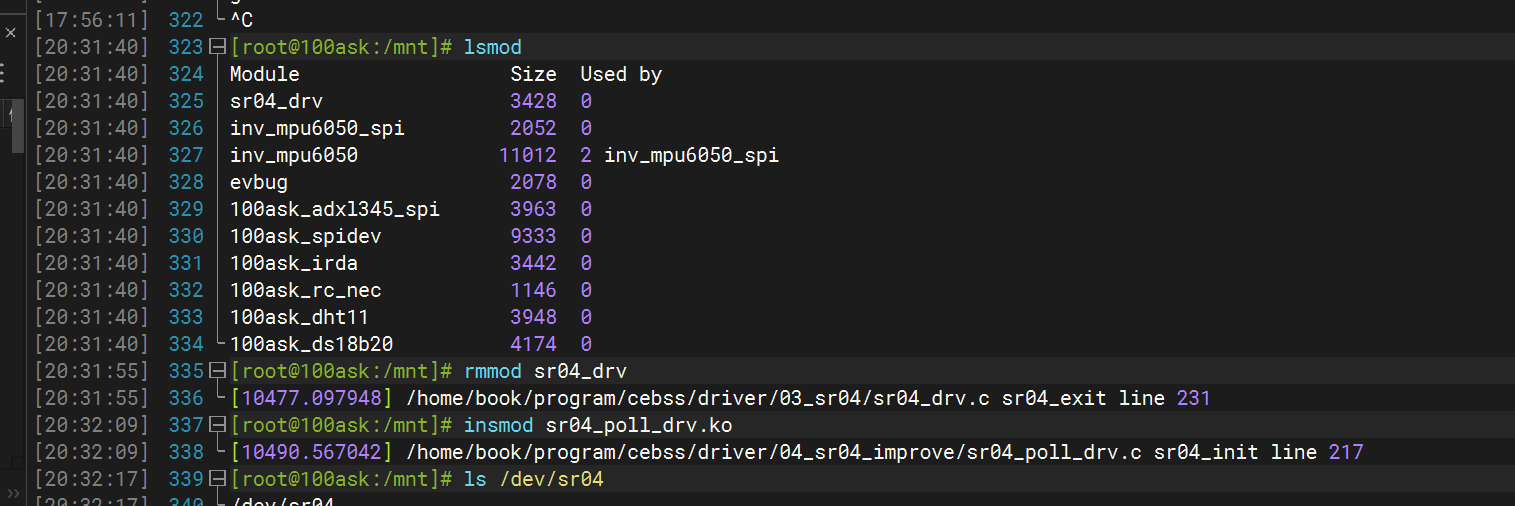Collapse the insmod sr04_poll_drv.ko block at line 337

(219, 425)
